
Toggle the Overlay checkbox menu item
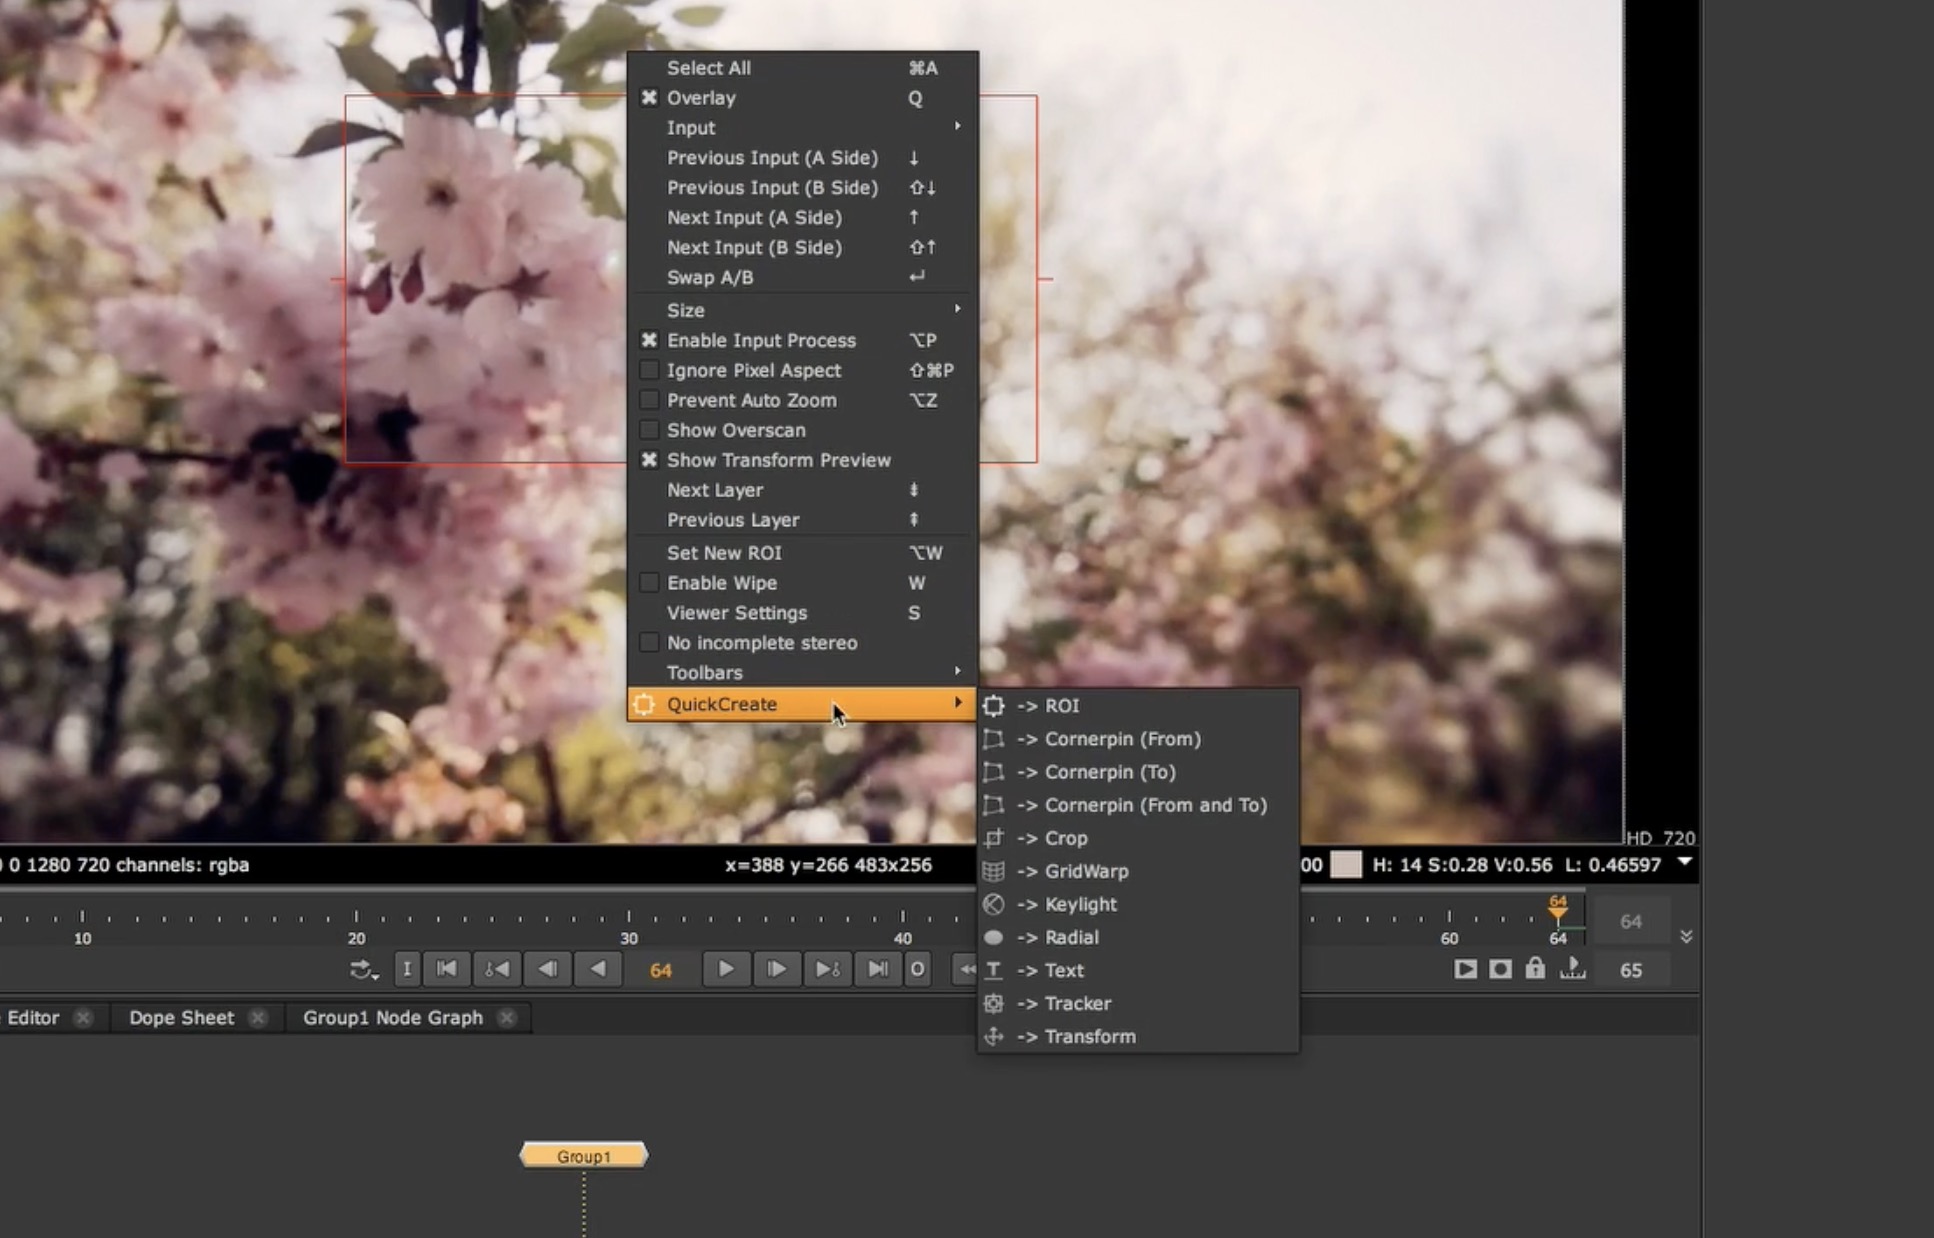pyautogui.click(x=701, y=98)
